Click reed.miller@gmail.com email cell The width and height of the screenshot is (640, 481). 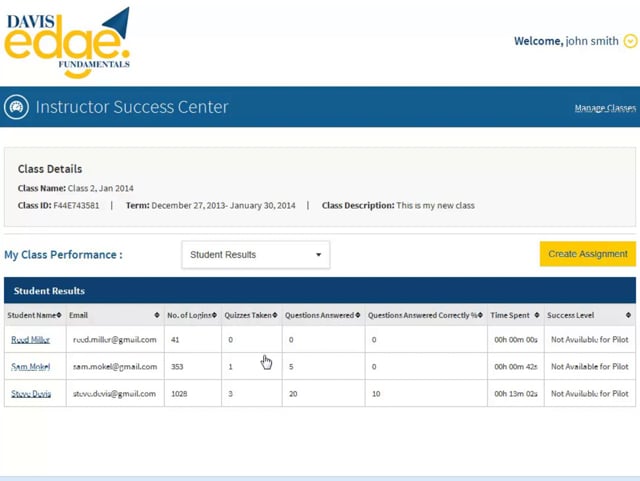tap(115, 340)
